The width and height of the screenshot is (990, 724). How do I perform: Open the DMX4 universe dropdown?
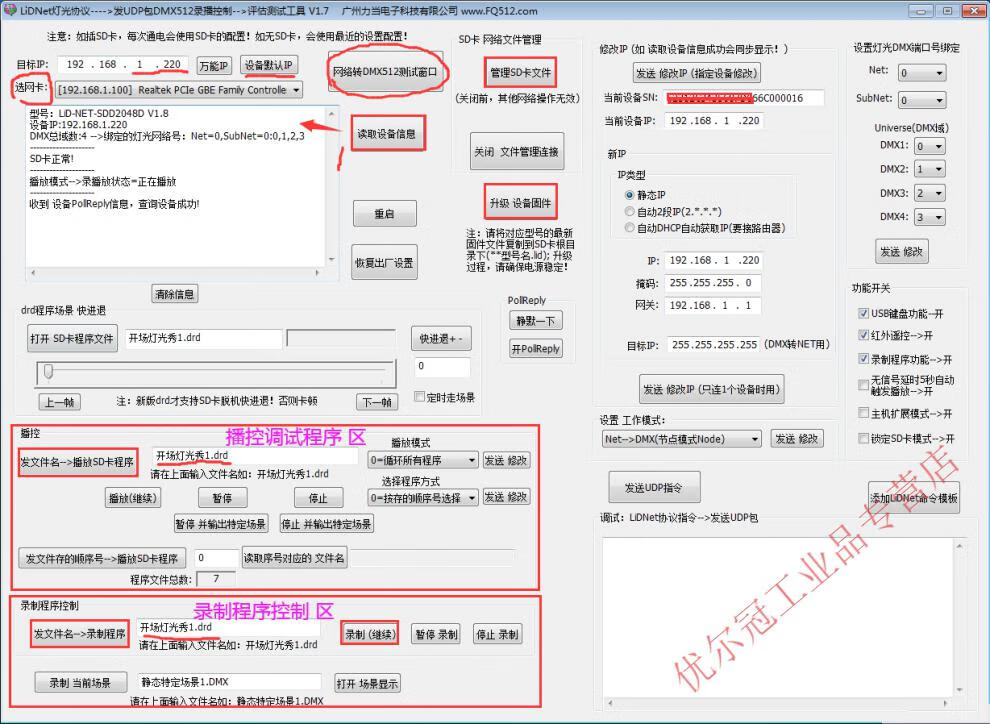[x=929, y=217]
